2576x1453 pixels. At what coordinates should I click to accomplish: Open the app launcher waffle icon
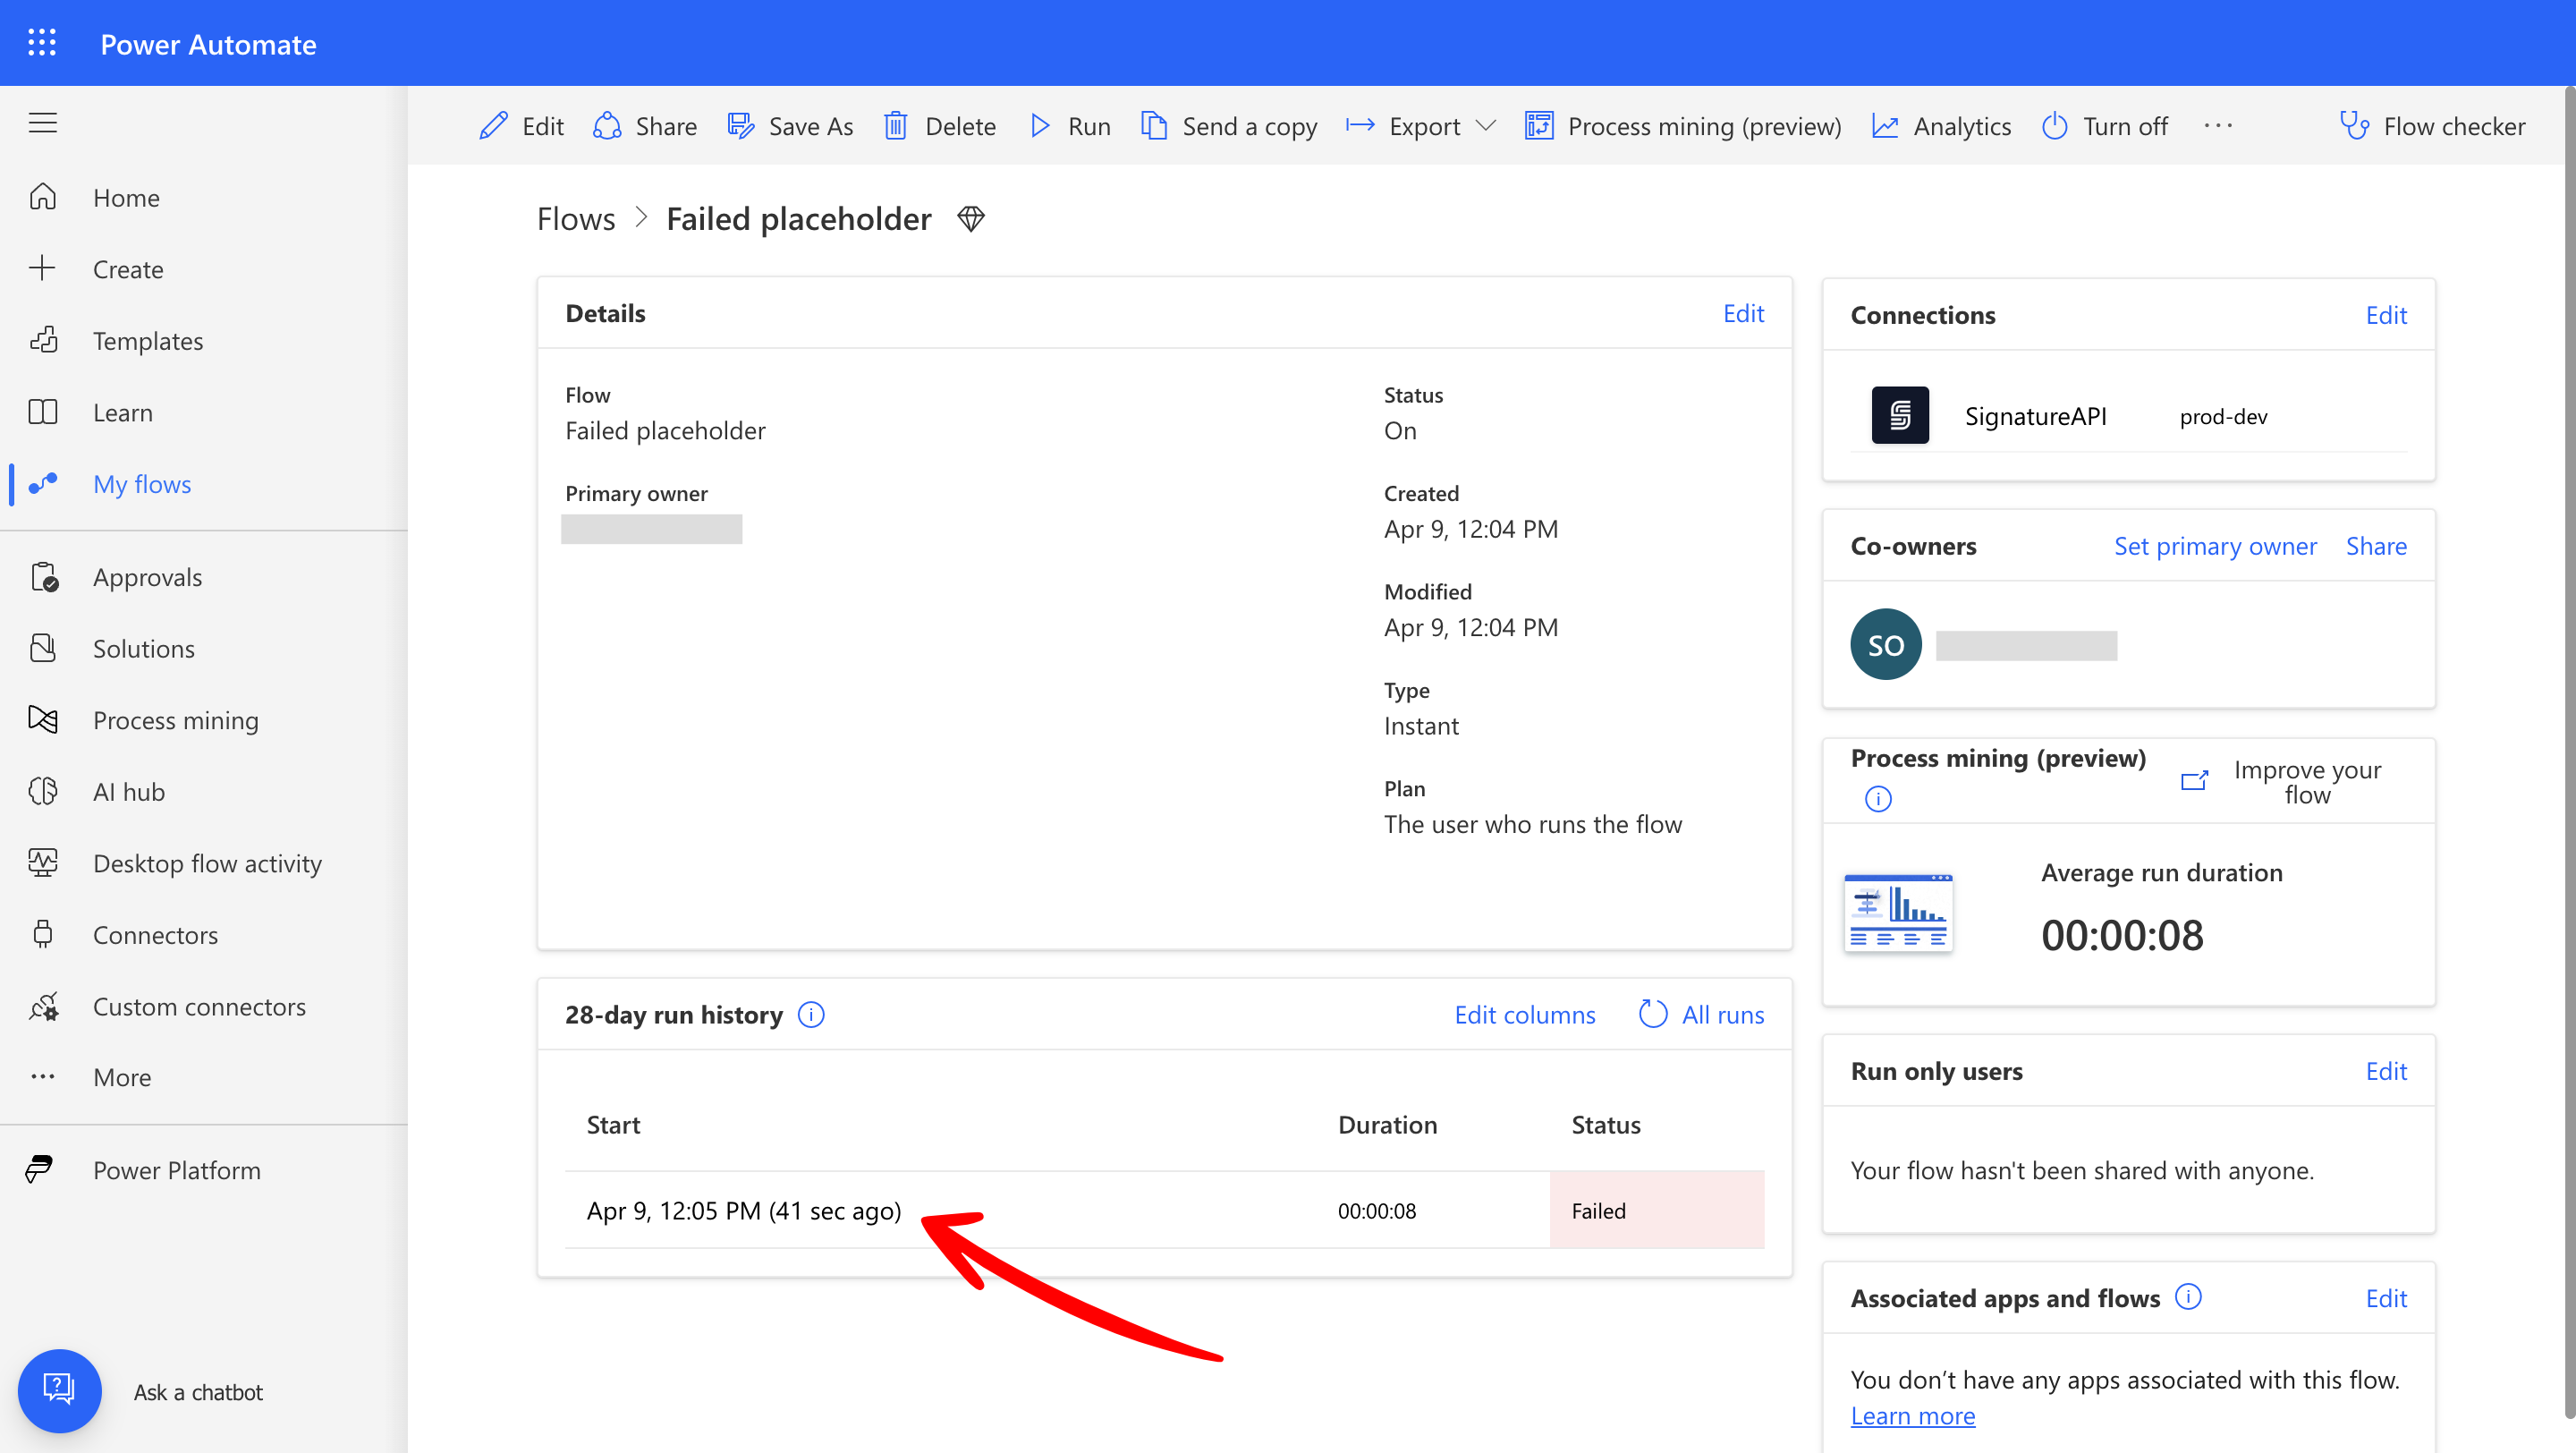[x=42, y=43]
